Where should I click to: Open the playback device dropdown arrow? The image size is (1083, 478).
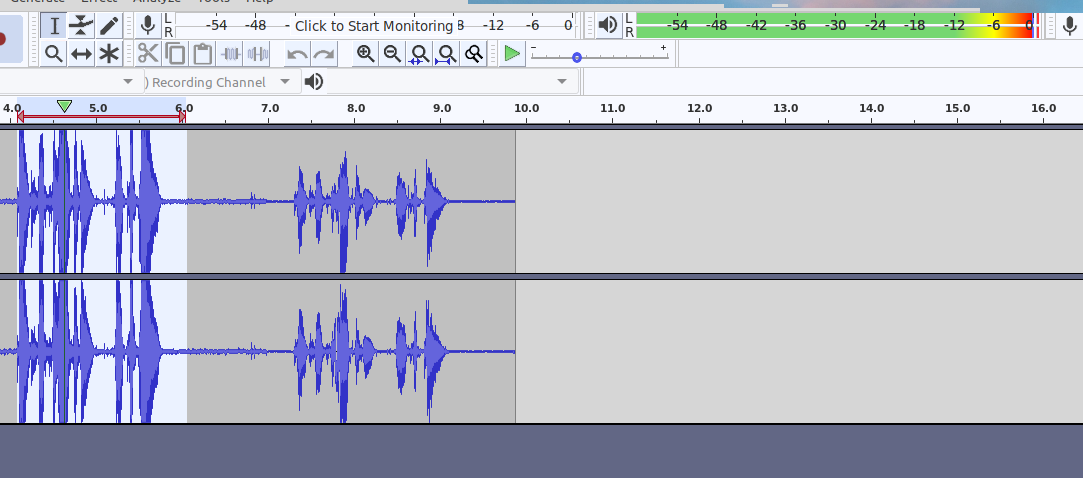coord(562,82)
